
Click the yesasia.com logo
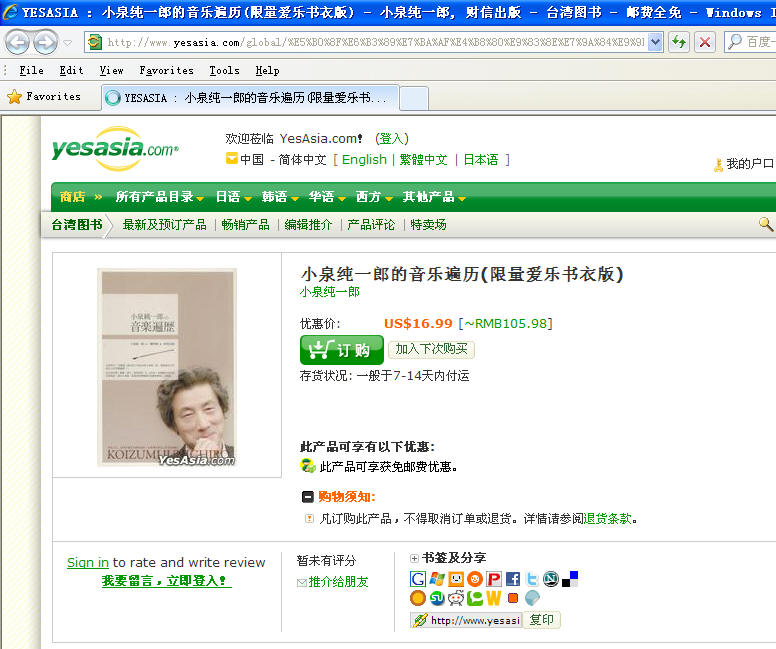tap(115, 148)
